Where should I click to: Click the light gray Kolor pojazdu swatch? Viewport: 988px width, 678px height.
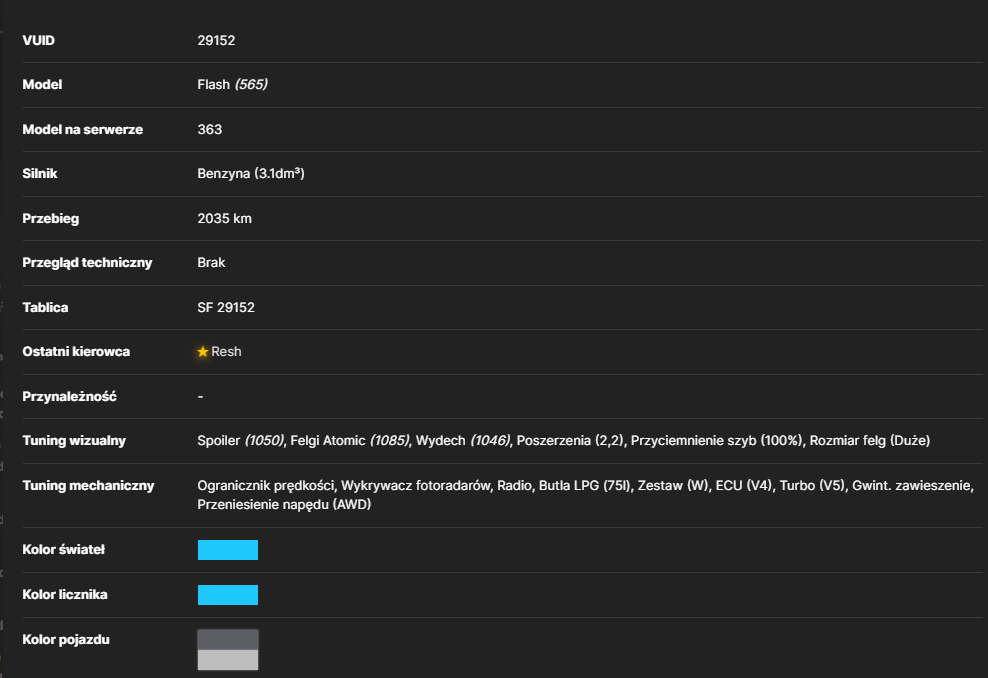tap(227, 660)
